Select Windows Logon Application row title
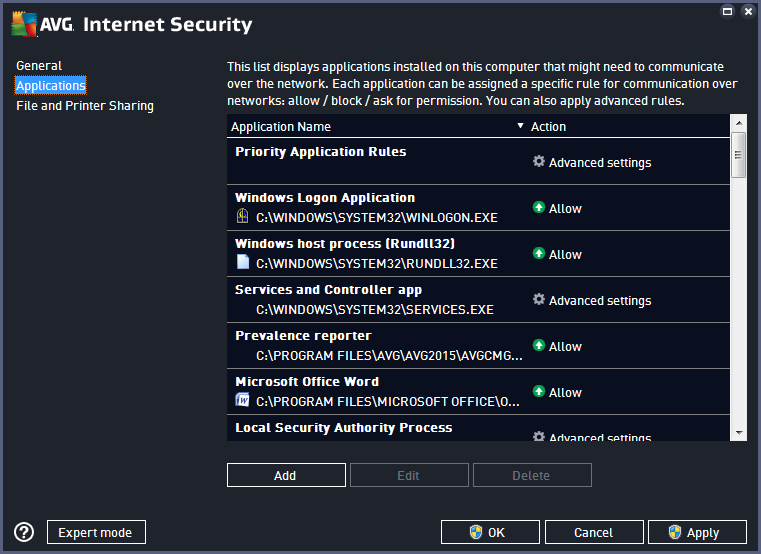The height and width of the screenshot is (554, 761). 325,198
